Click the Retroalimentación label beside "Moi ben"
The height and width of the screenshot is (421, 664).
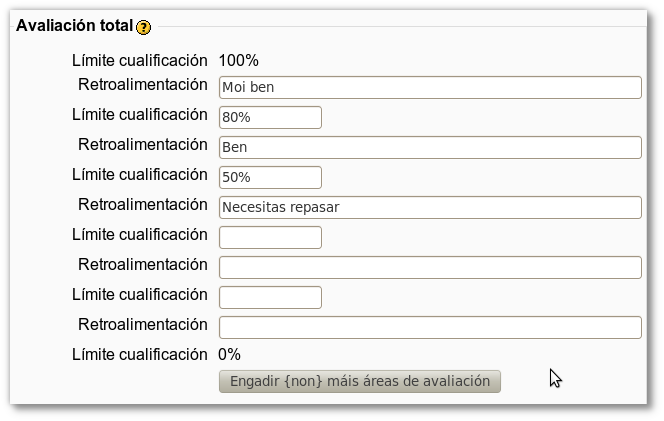point(143,85)
